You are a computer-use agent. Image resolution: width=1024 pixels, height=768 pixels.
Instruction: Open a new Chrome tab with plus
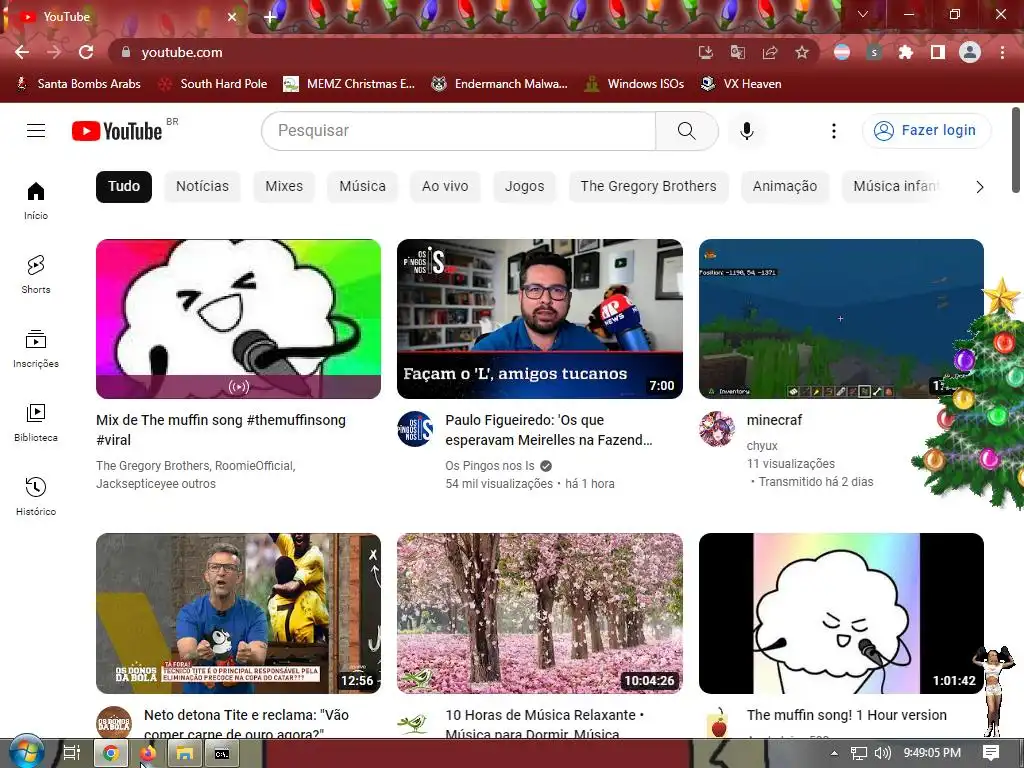point(270,17)
